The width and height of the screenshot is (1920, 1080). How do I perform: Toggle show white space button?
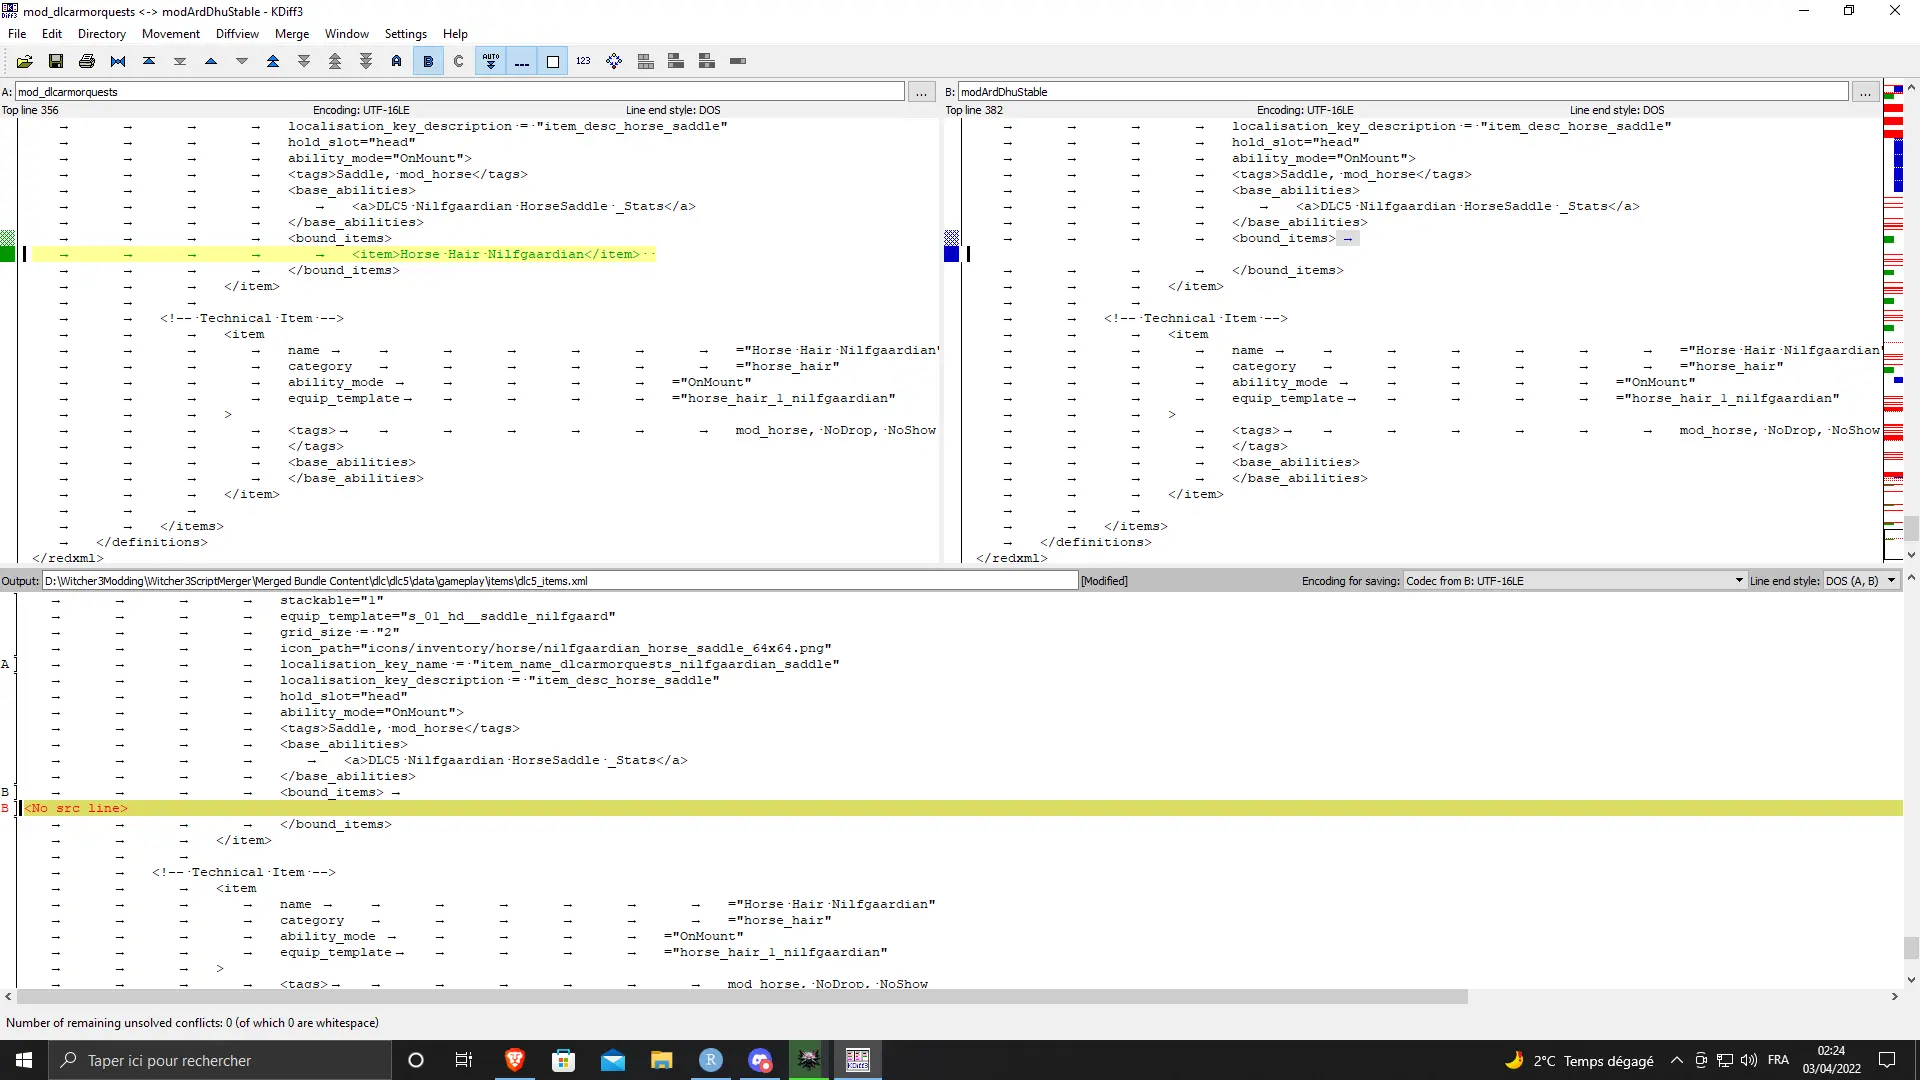coord(552,61)
